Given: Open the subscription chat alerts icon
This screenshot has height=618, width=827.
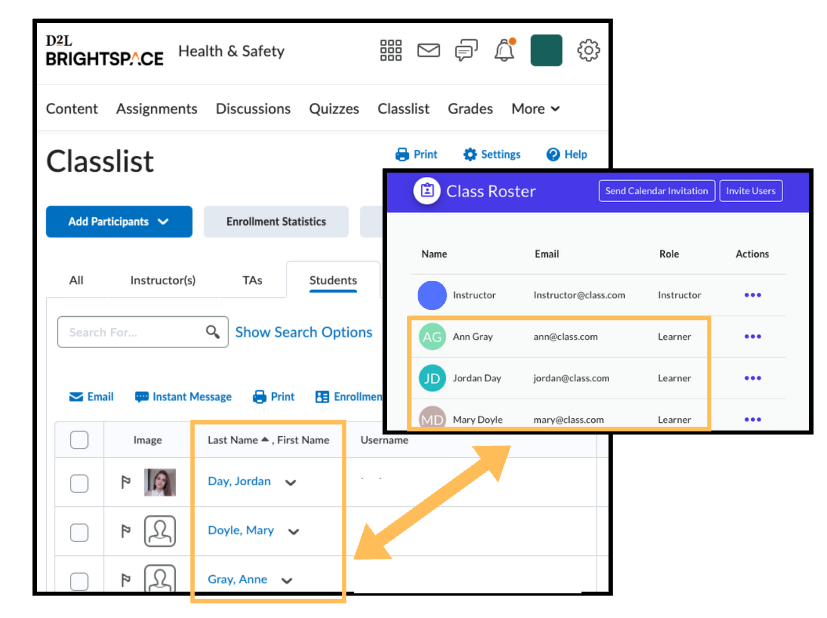Looking at the screenshot, I should coord(466,51).
